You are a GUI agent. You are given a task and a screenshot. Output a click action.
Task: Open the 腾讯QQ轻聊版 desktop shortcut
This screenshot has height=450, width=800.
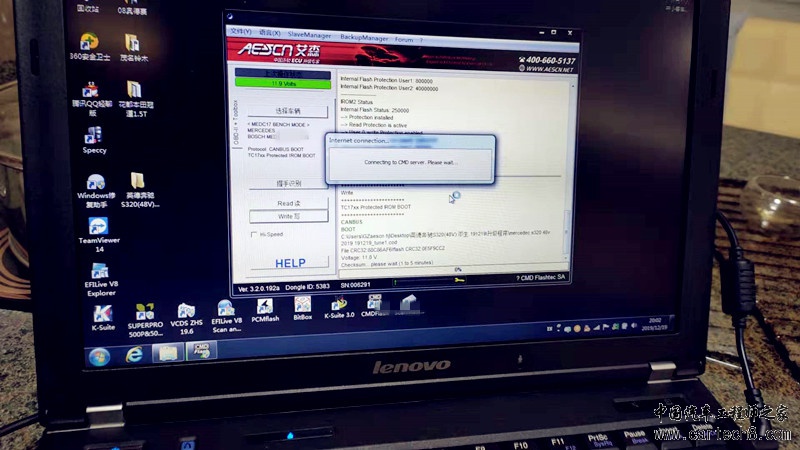coord(92,98)
